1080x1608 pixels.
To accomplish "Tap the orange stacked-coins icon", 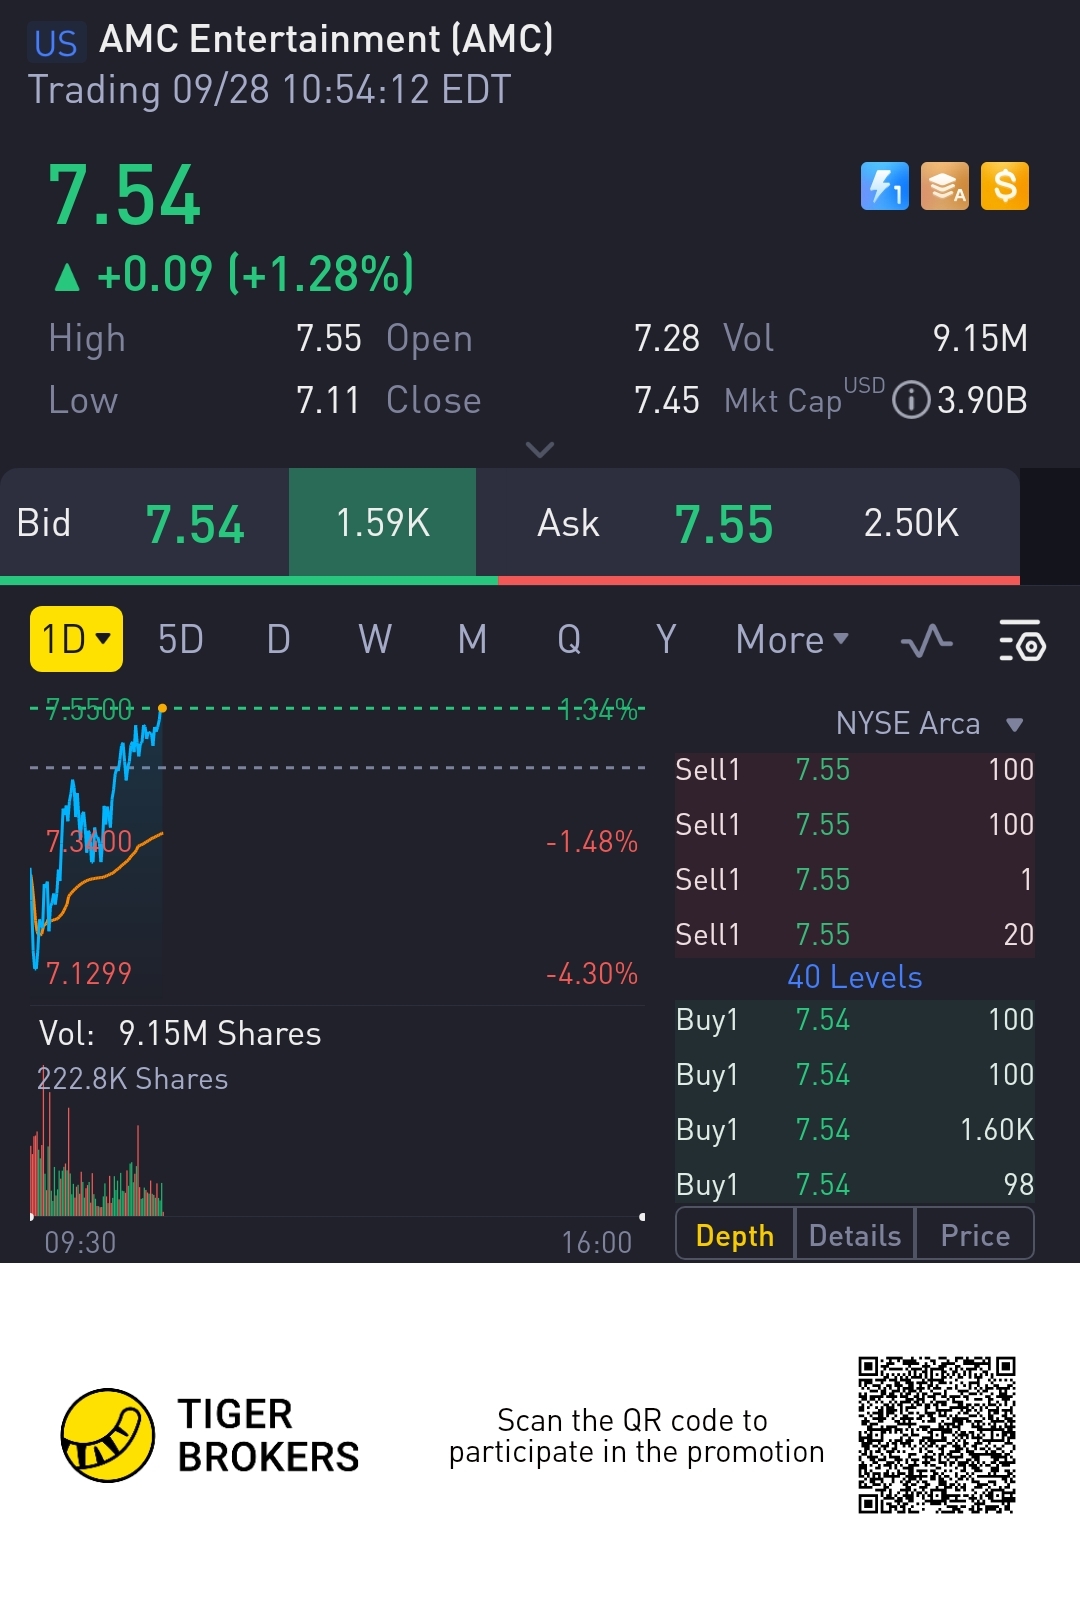I will click(945, 187).
